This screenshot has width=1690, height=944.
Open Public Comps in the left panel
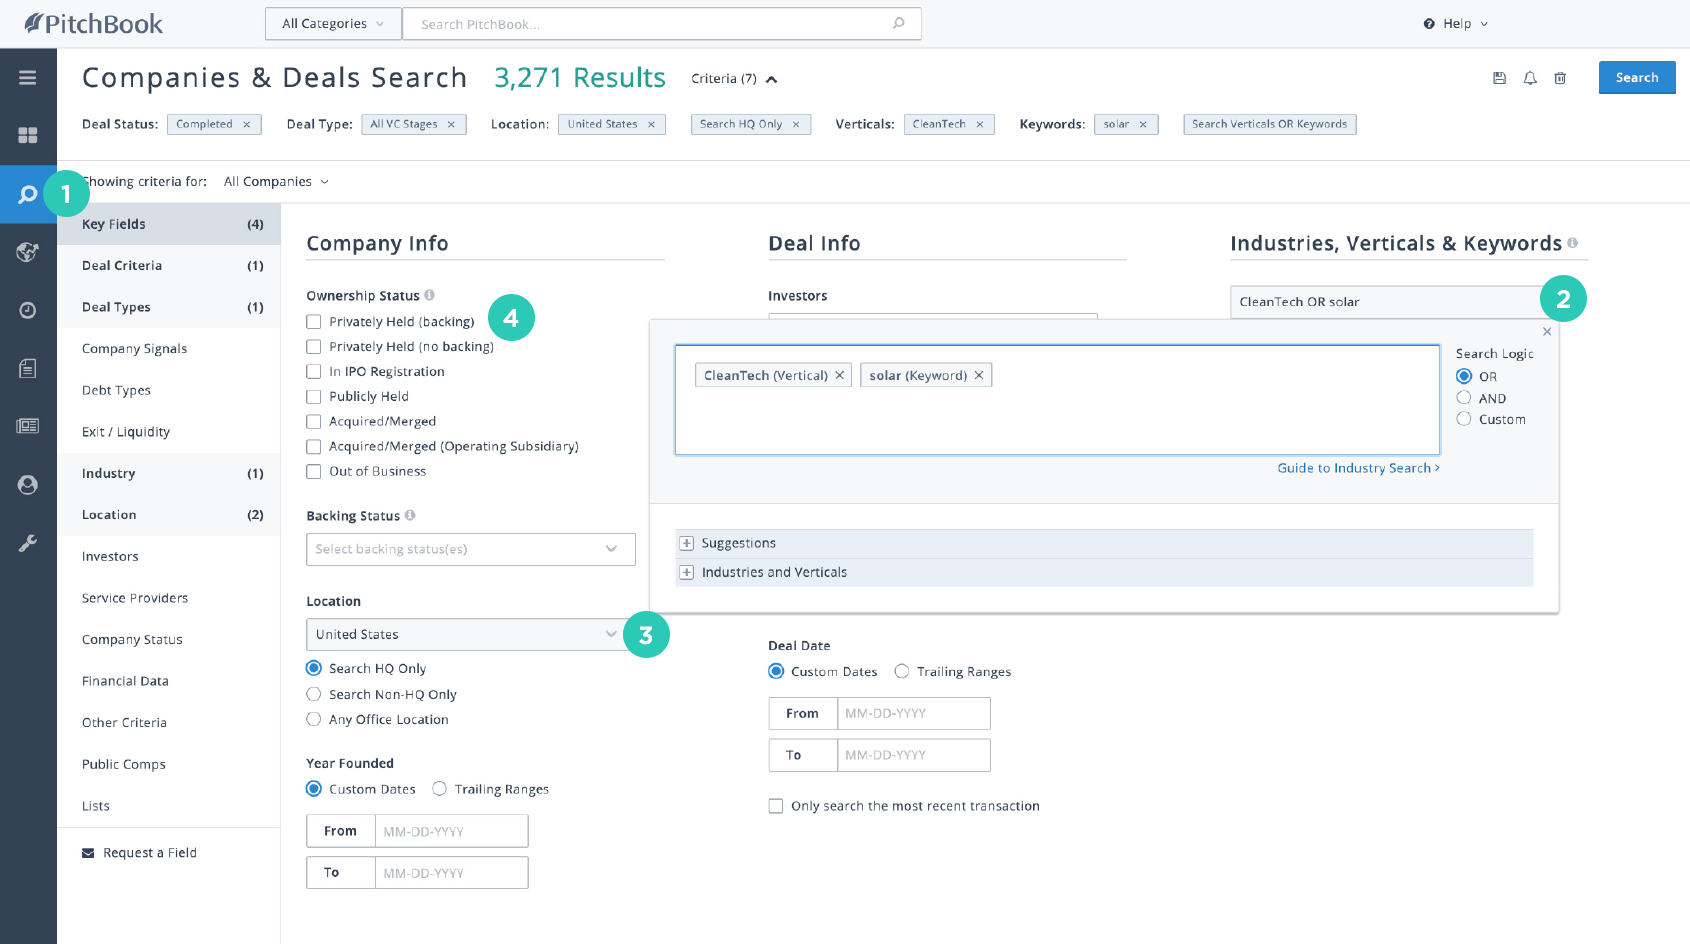coord(169,764)
